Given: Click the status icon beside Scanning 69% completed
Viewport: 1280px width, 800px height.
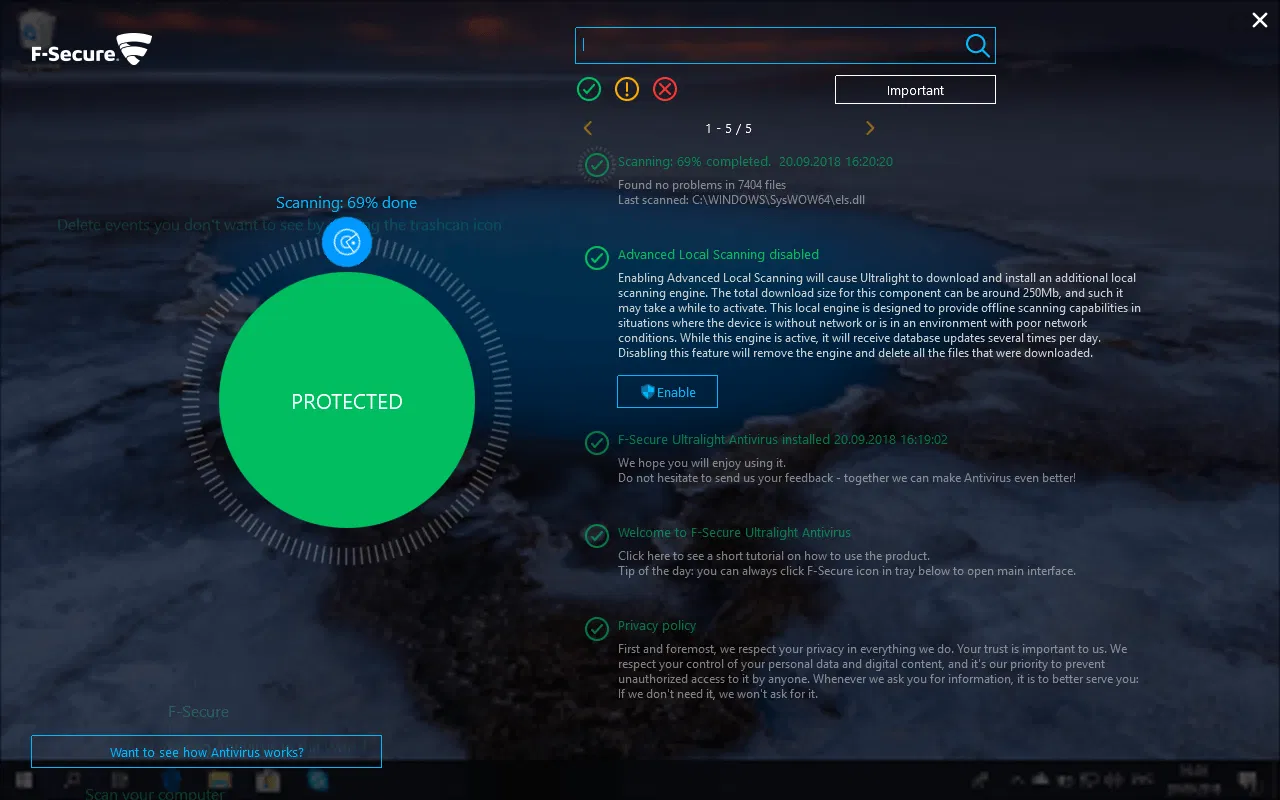Looking at the screenshot, I should tap(597, 164).
